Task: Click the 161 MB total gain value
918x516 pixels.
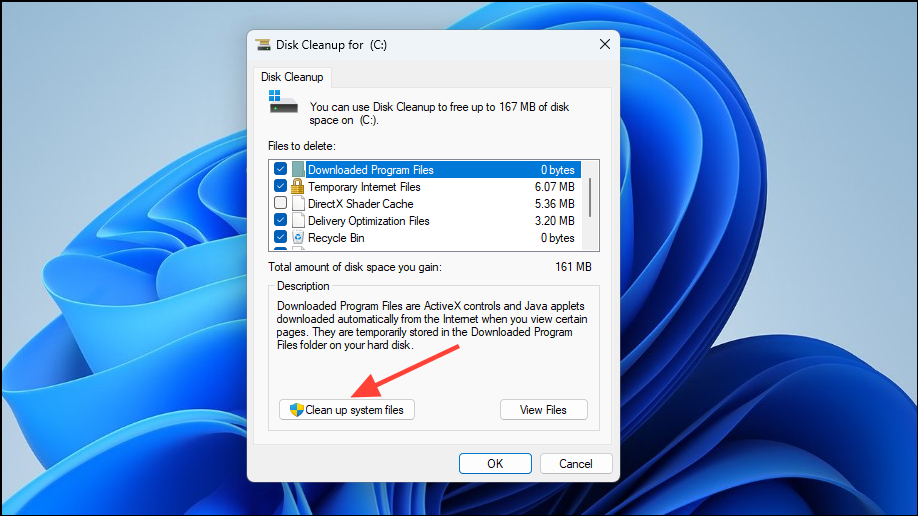Action: 573,267
